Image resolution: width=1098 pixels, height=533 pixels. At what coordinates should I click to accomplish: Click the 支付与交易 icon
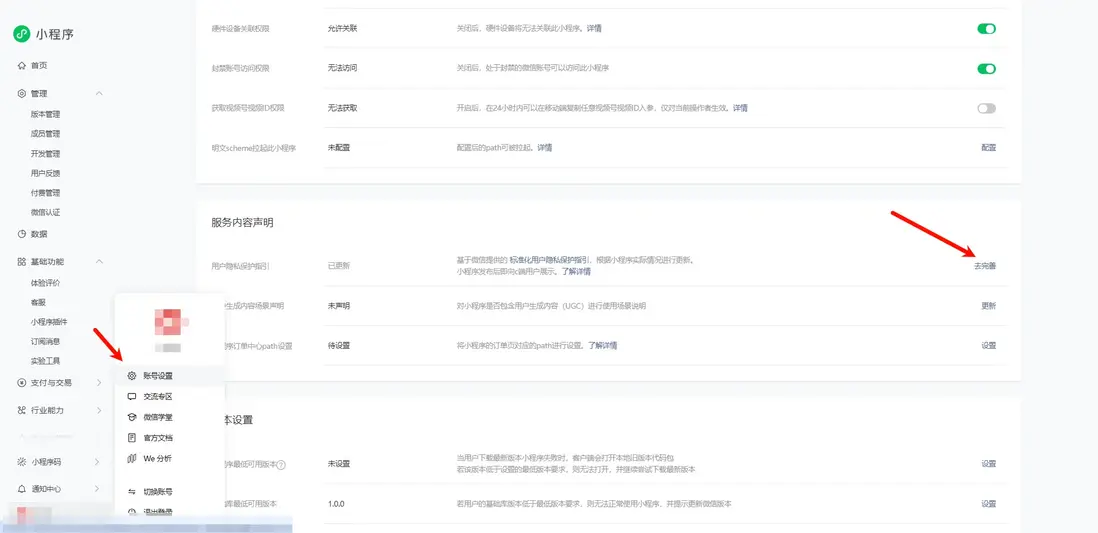(x=22, y=382)
